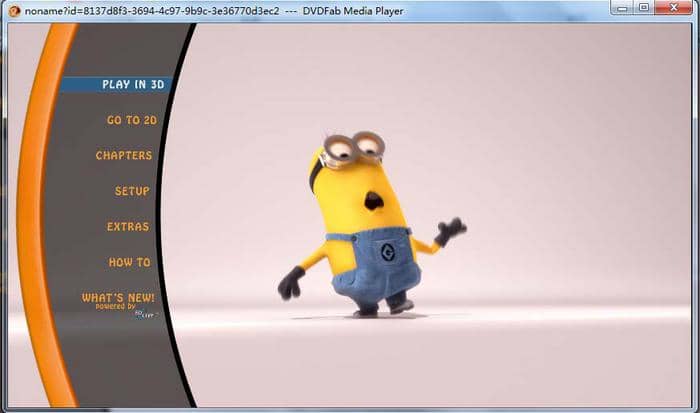Select WHAT'S NEW! menu entry
Image resolution: width=700 pixels, height=413 pixels.
pyautogui.click(x=118, y=297)
